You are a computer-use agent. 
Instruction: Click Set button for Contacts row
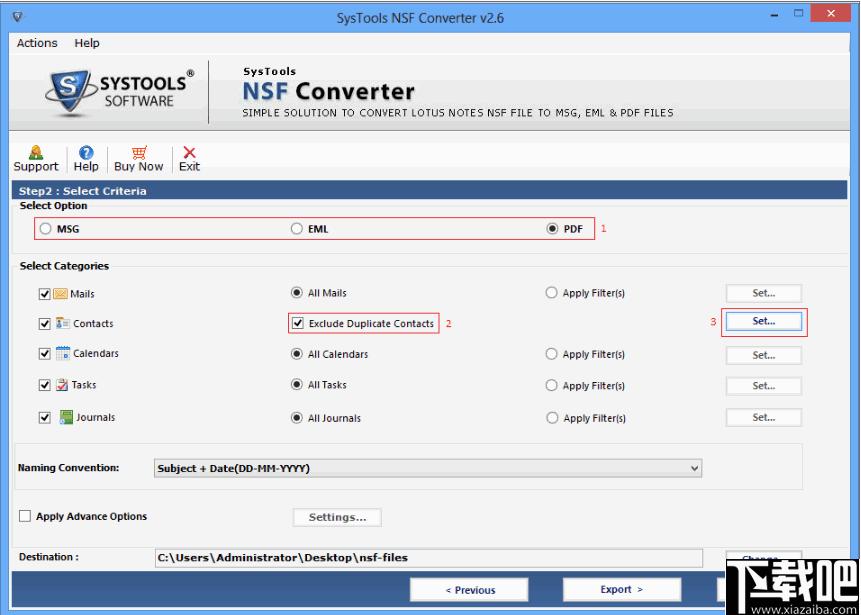tap(764, 321)
